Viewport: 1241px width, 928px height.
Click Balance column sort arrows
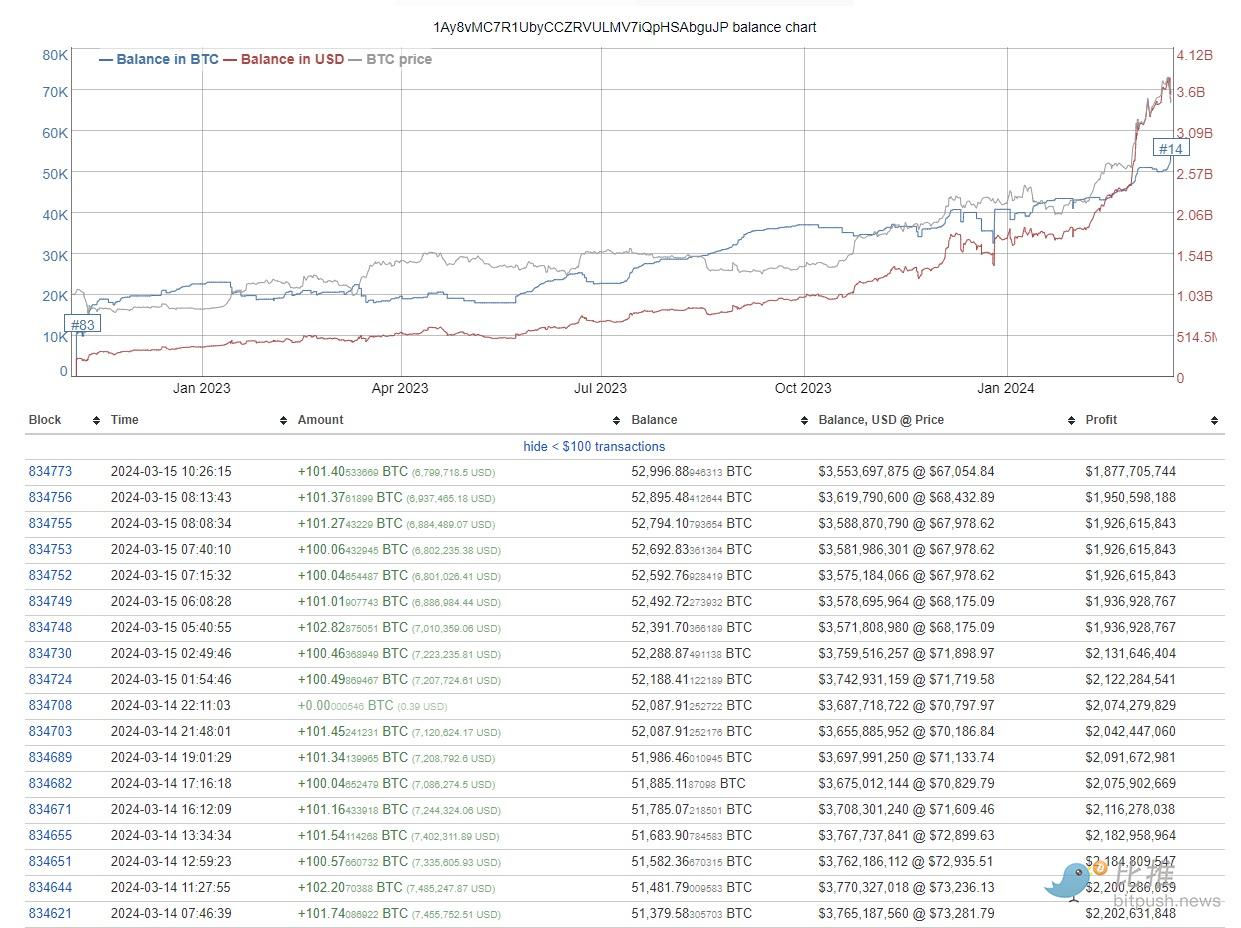click(x=805, y=421)
